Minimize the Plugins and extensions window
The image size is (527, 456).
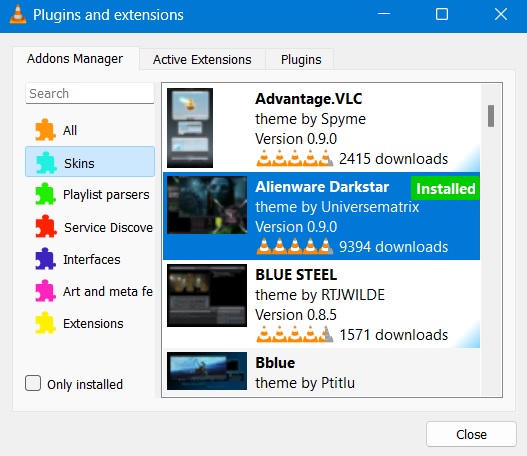[x=384, y=14]
